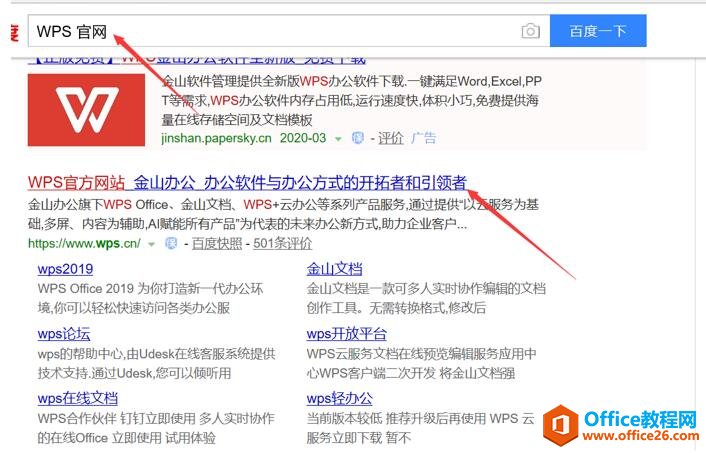706x453 pixels.
Task: Open the wps论坛 sublink
Action: (64, 334)
